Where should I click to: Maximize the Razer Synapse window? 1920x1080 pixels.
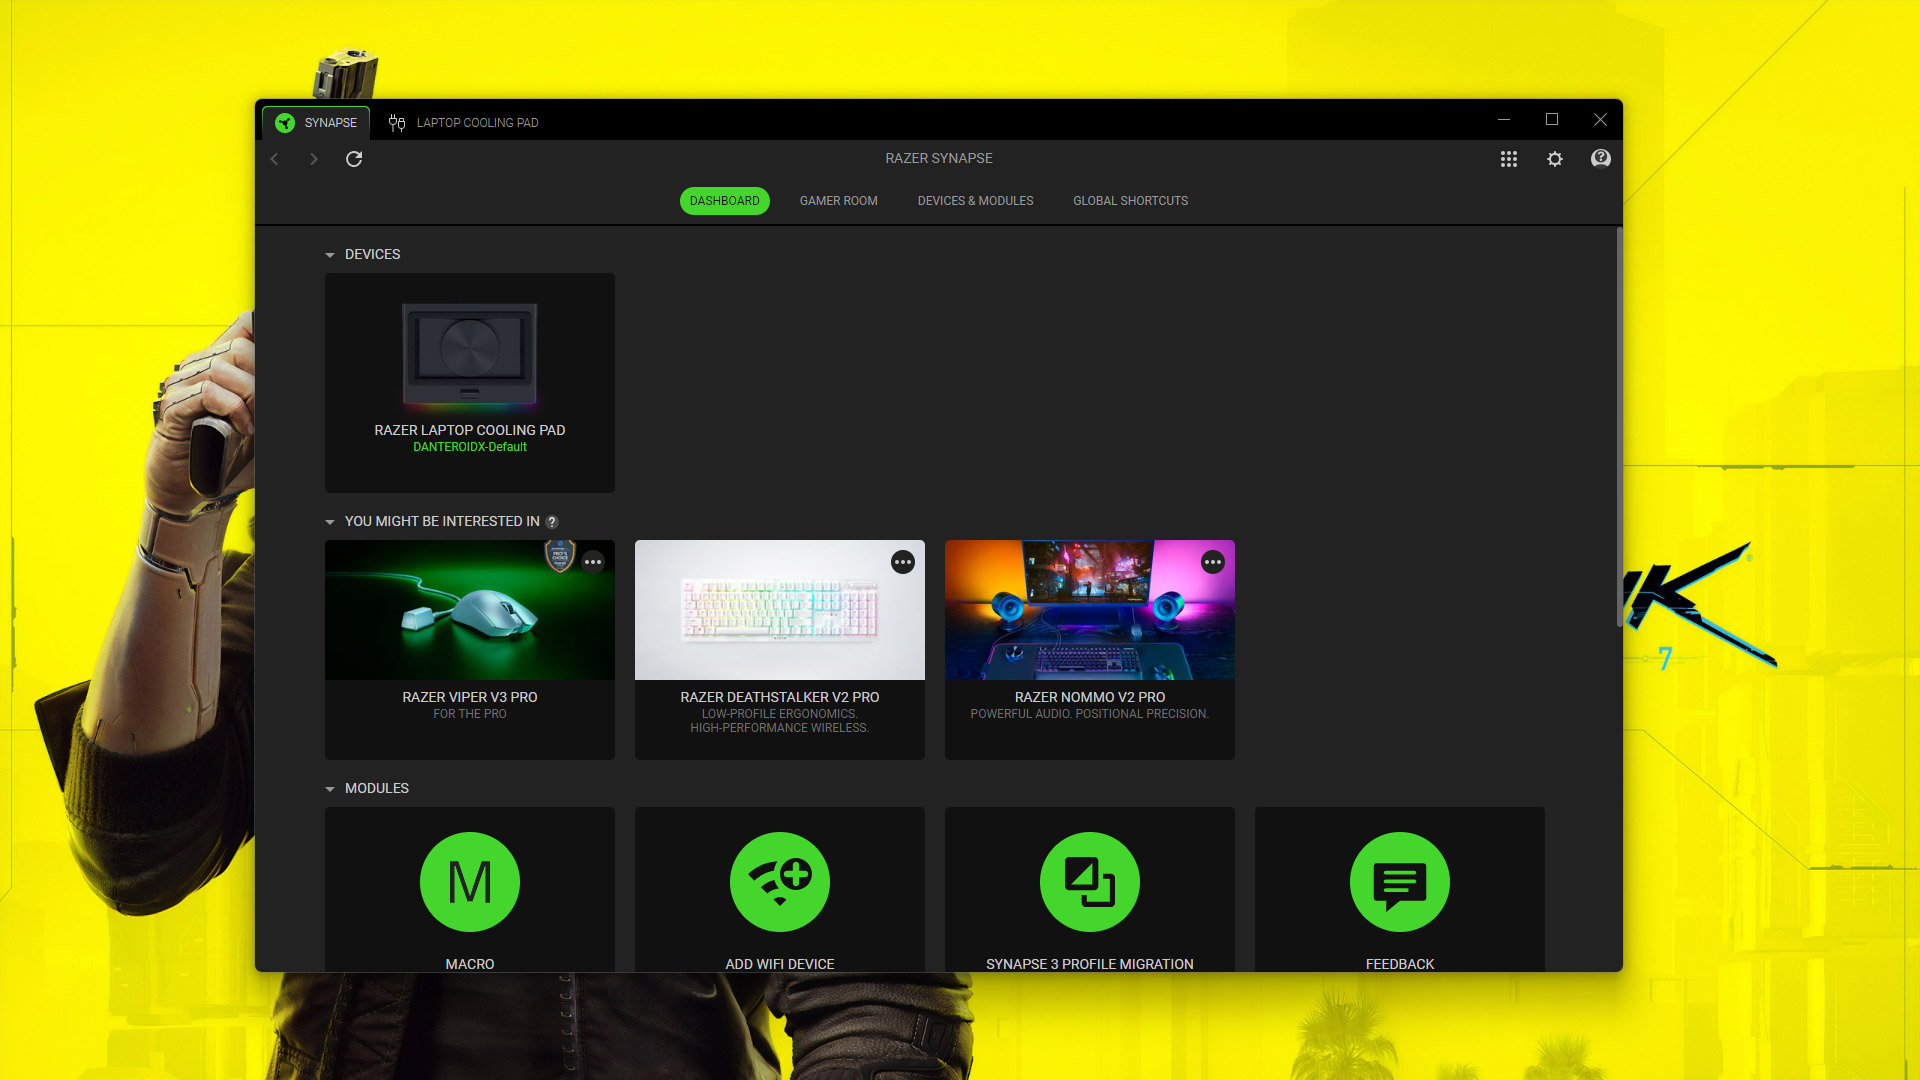tap(1552, 119)
